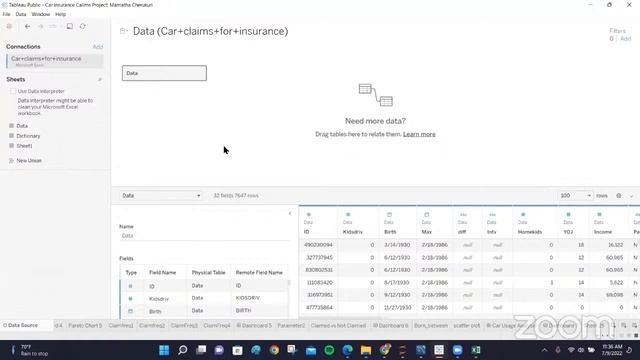Click the taskbar clock showing 11:36 AM
Viewport: 640px width, 360px height.
[612, 350]
